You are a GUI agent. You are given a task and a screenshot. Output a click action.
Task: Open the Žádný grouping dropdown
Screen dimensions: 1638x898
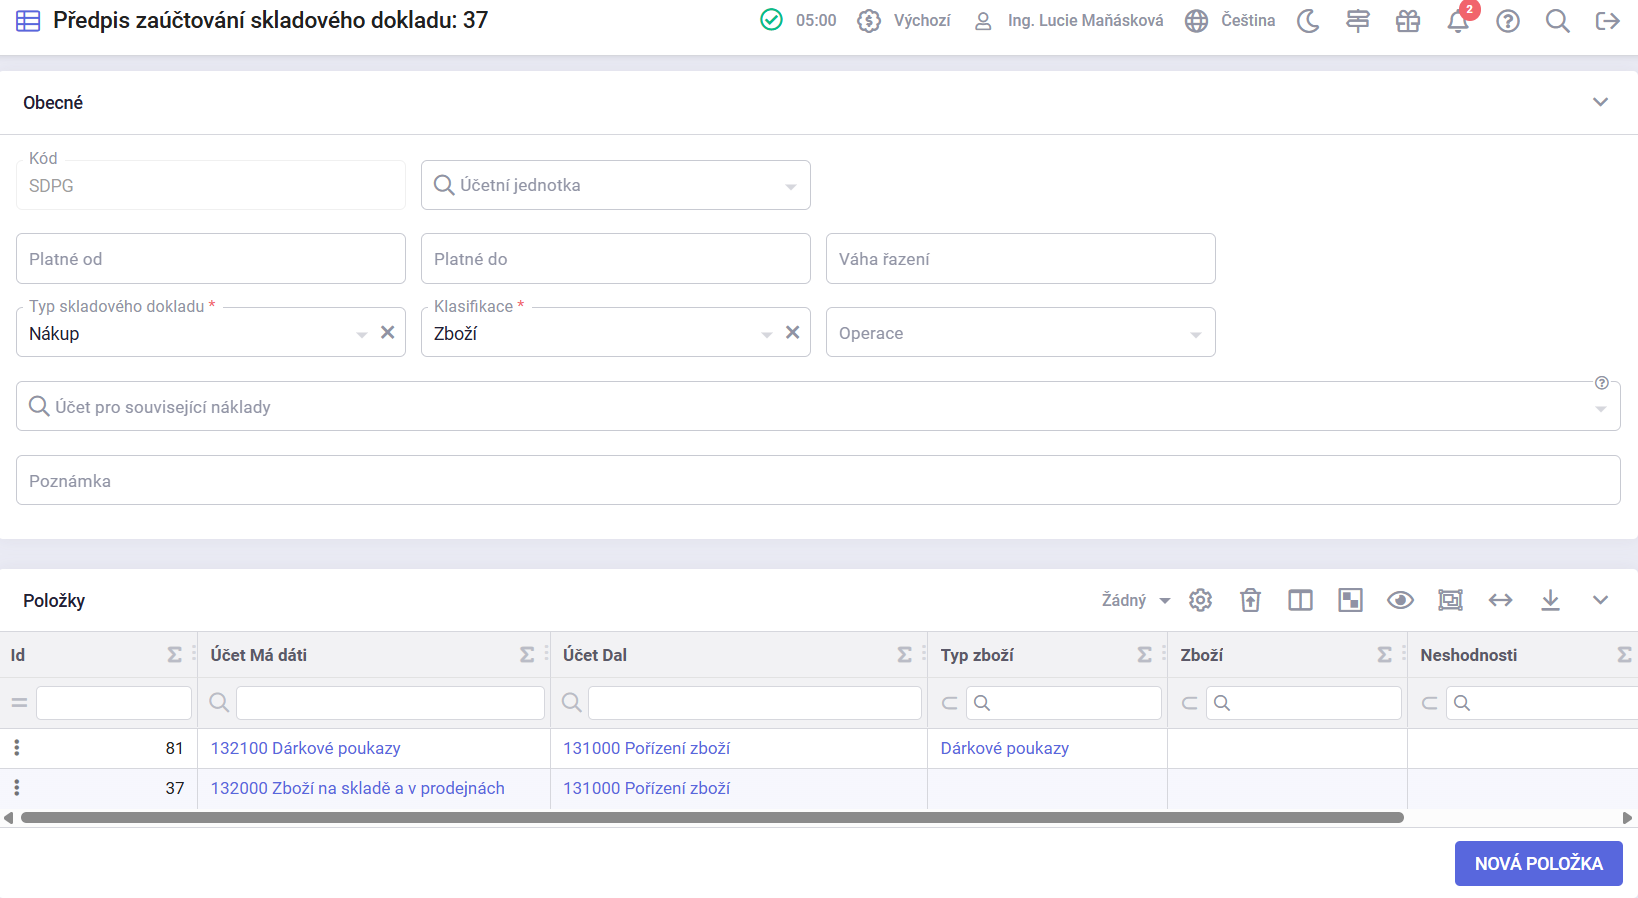1135,600
